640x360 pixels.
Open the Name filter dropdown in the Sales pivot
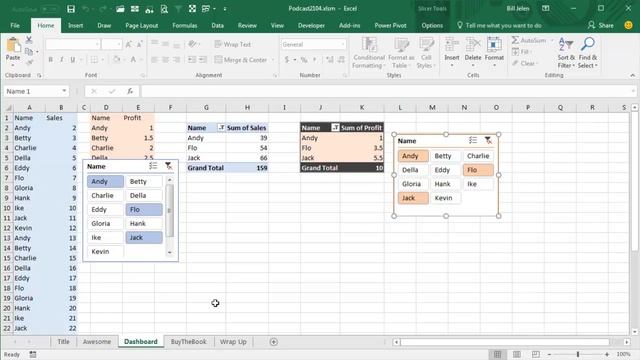(x=221, y=128)
